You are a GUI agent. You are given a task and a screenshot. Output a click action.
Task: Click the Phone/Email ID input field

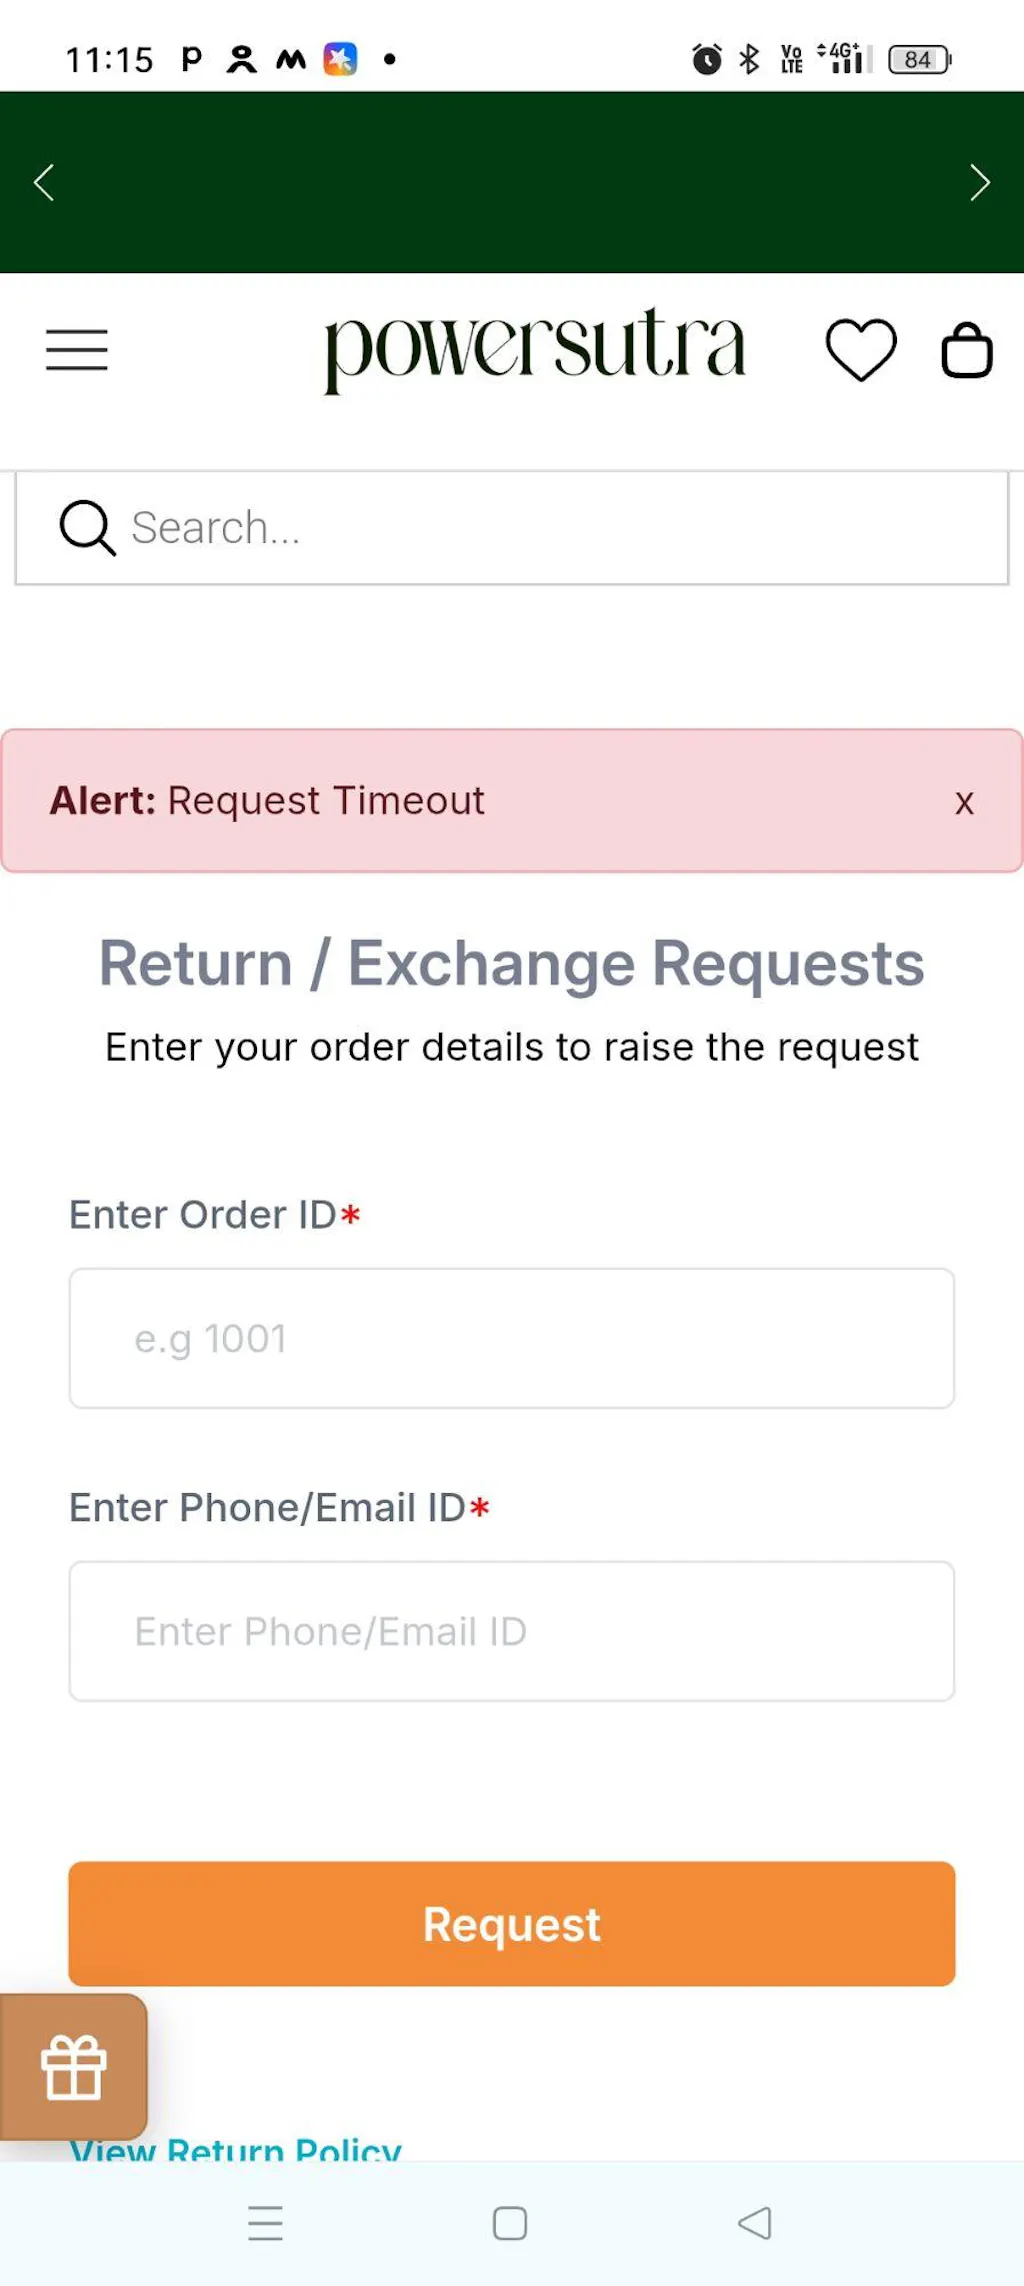[512, 1631]
